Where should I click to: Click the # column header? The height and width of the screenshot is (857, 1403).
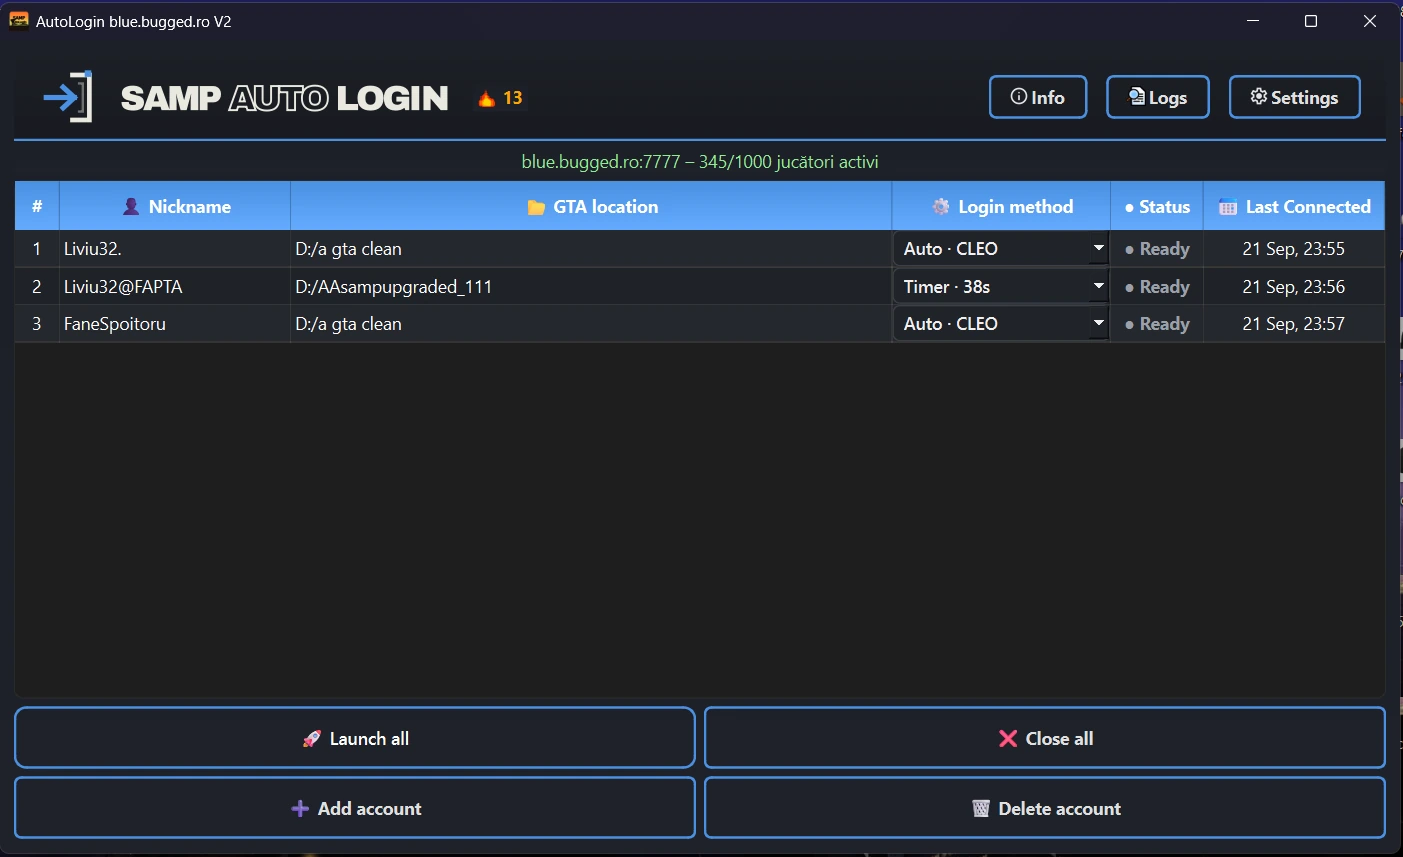[x=37, y=206]
